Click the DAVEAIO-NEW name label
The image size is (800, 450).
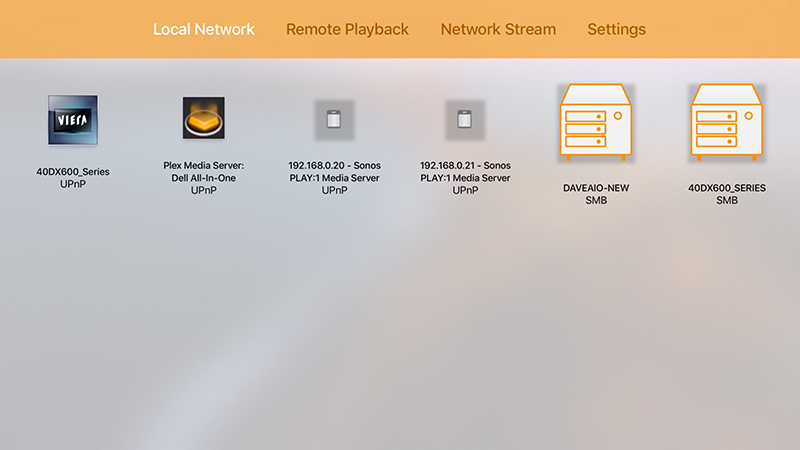coord(596,188)
